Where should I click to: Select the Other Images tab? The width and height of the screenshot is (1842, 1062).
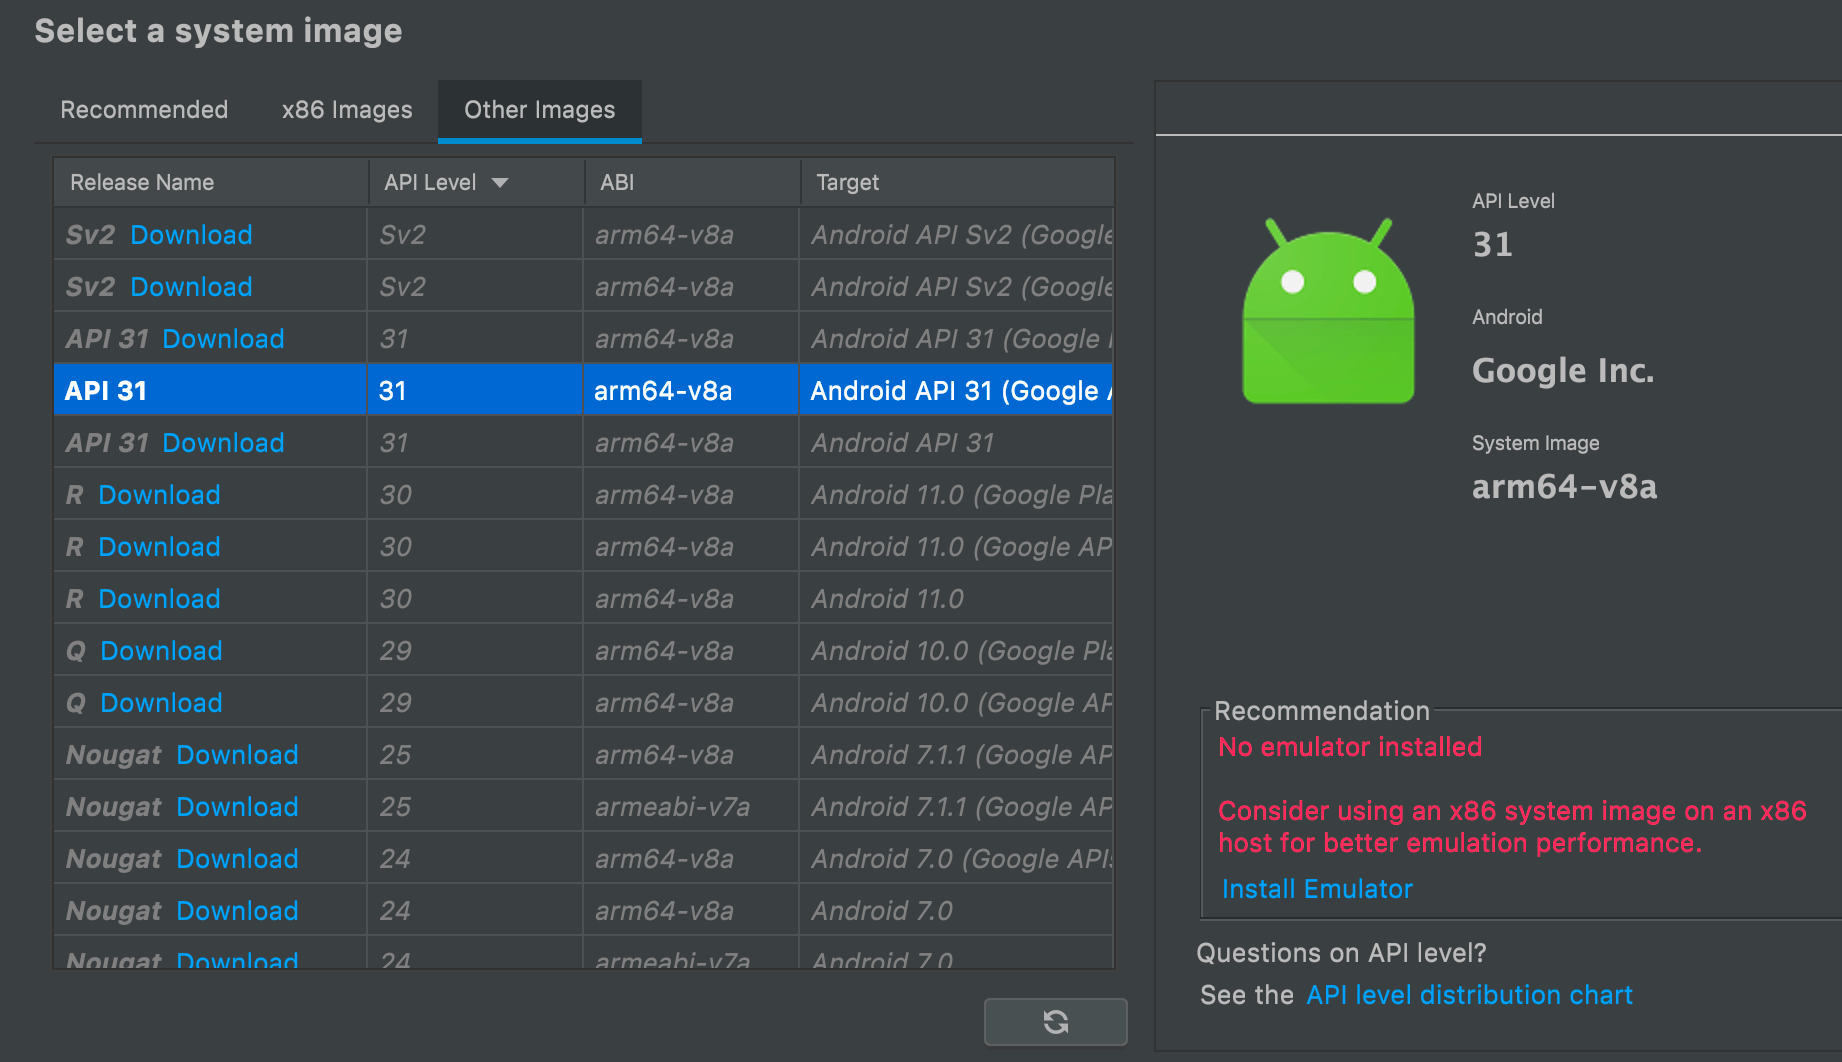coord(539,110)
